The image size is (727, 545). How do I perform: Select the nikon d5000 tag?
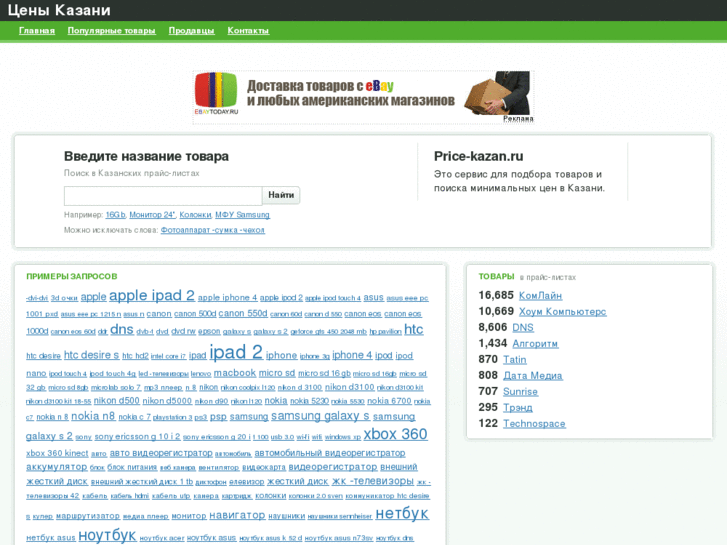click(167, 401)
